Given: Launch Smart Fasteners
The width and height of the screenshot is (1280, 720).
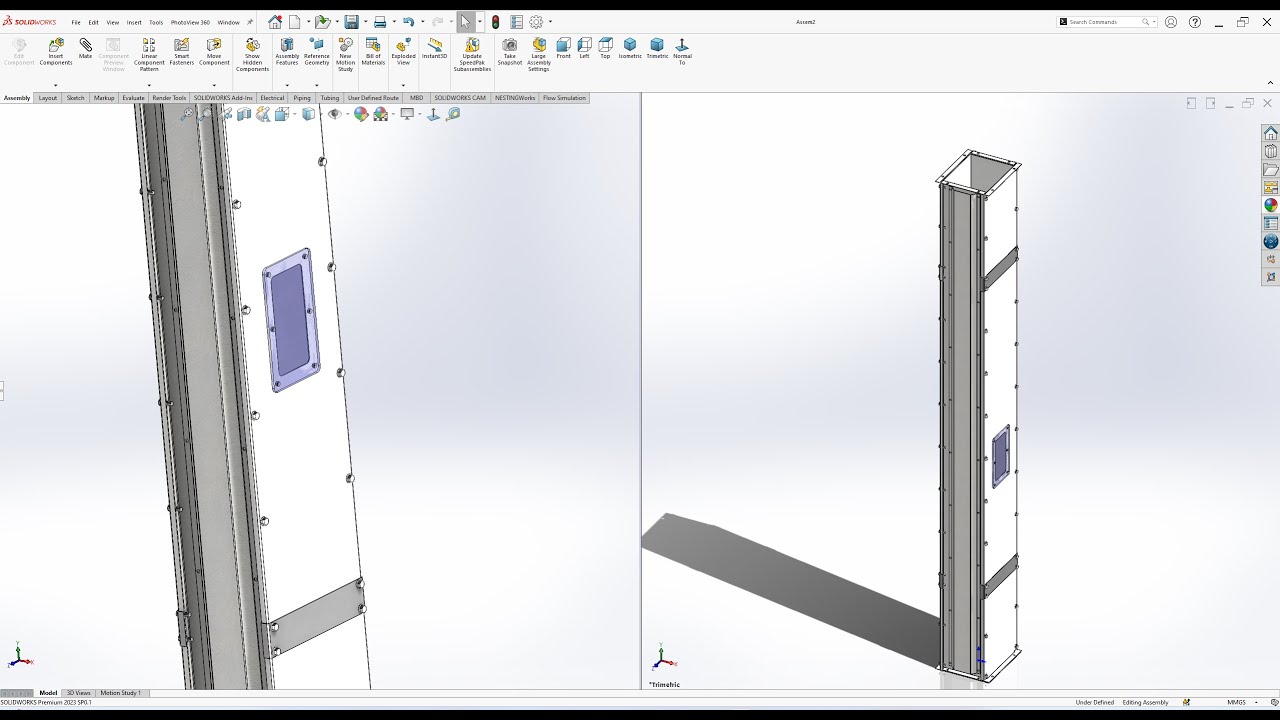Looking at the screenshot, I should (181, 52).
